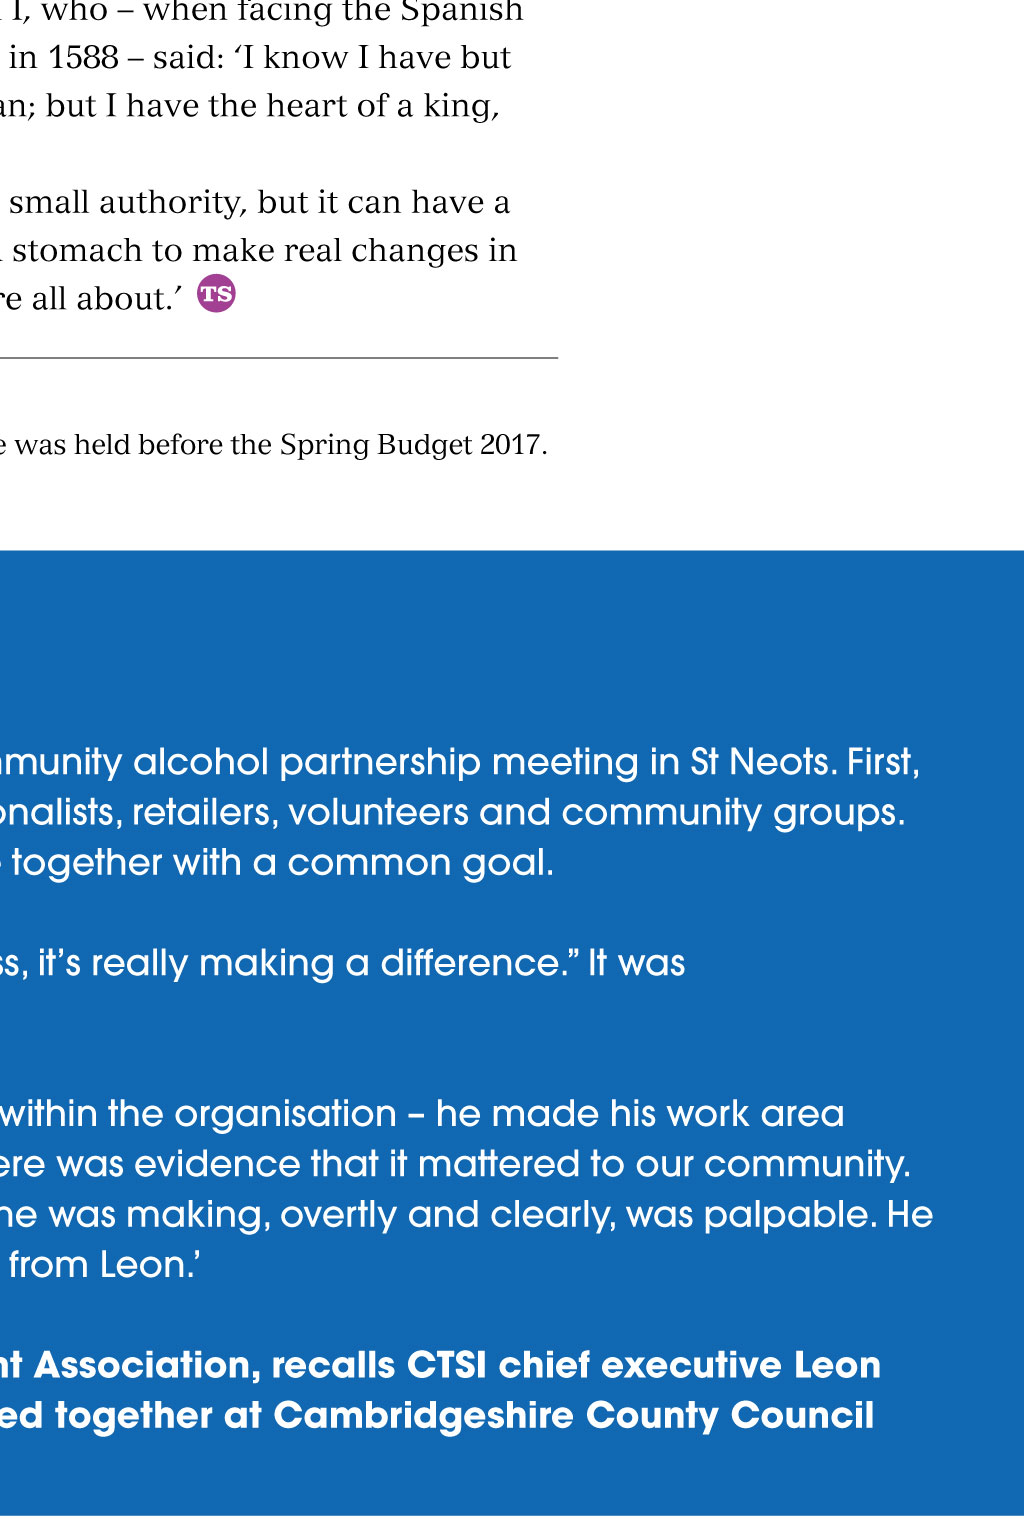Viewport: 1024px width, 1536px height.
Task: Click the phrase "within the organisation"
Action: (x=198, y=1114)
